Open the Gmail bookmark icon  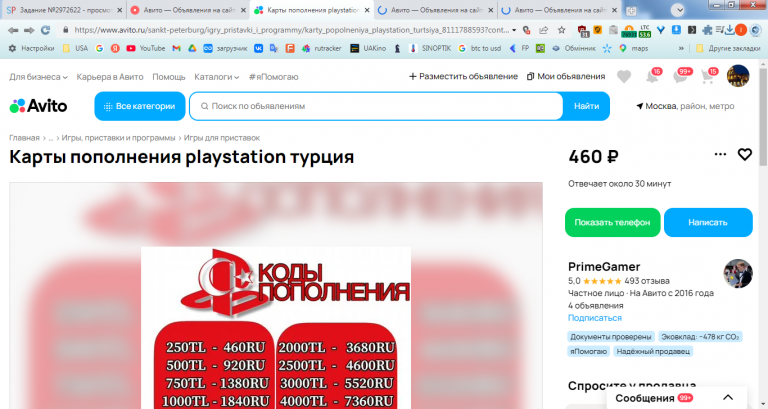(x=176, y=48)
